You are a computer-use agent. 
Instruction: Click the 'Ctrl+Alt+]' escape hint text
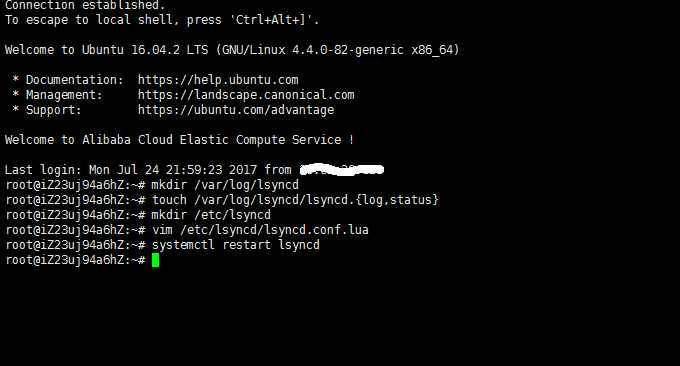pyautogui.click(x=275, y=20)
